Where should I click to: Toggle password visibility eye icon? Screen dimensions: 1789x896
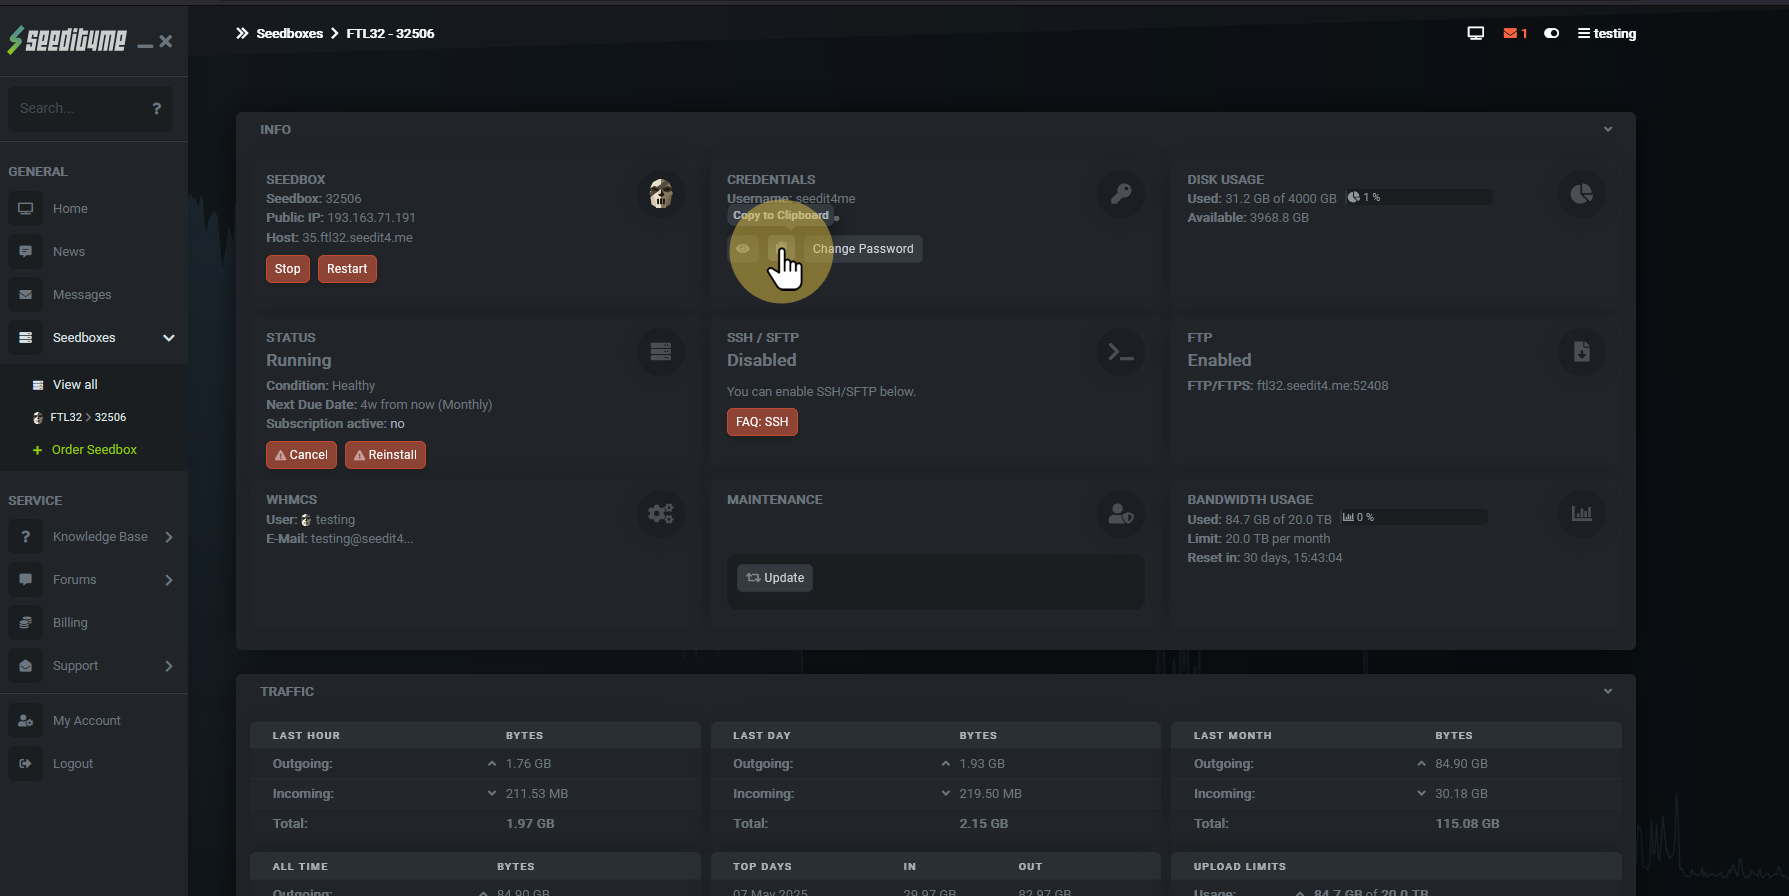point(743,249)
